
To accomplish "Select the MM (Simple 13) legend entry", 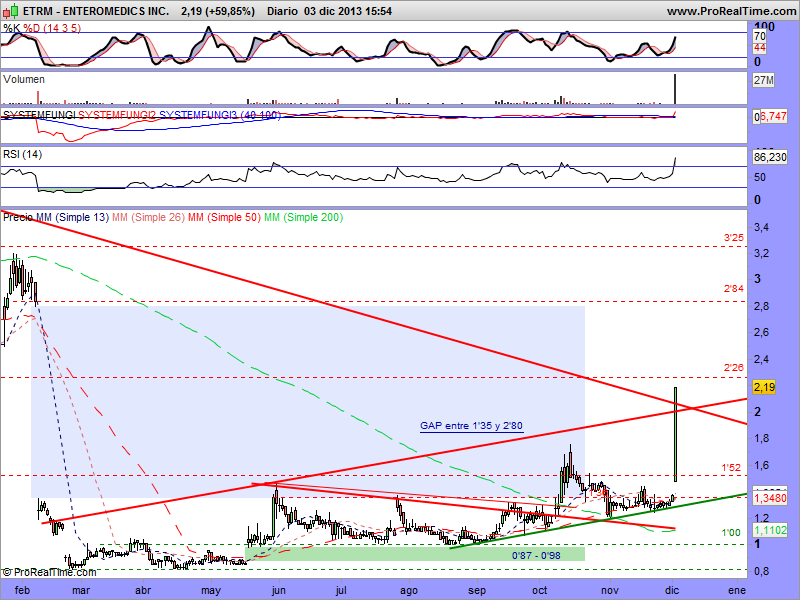I will click(72, 217).
